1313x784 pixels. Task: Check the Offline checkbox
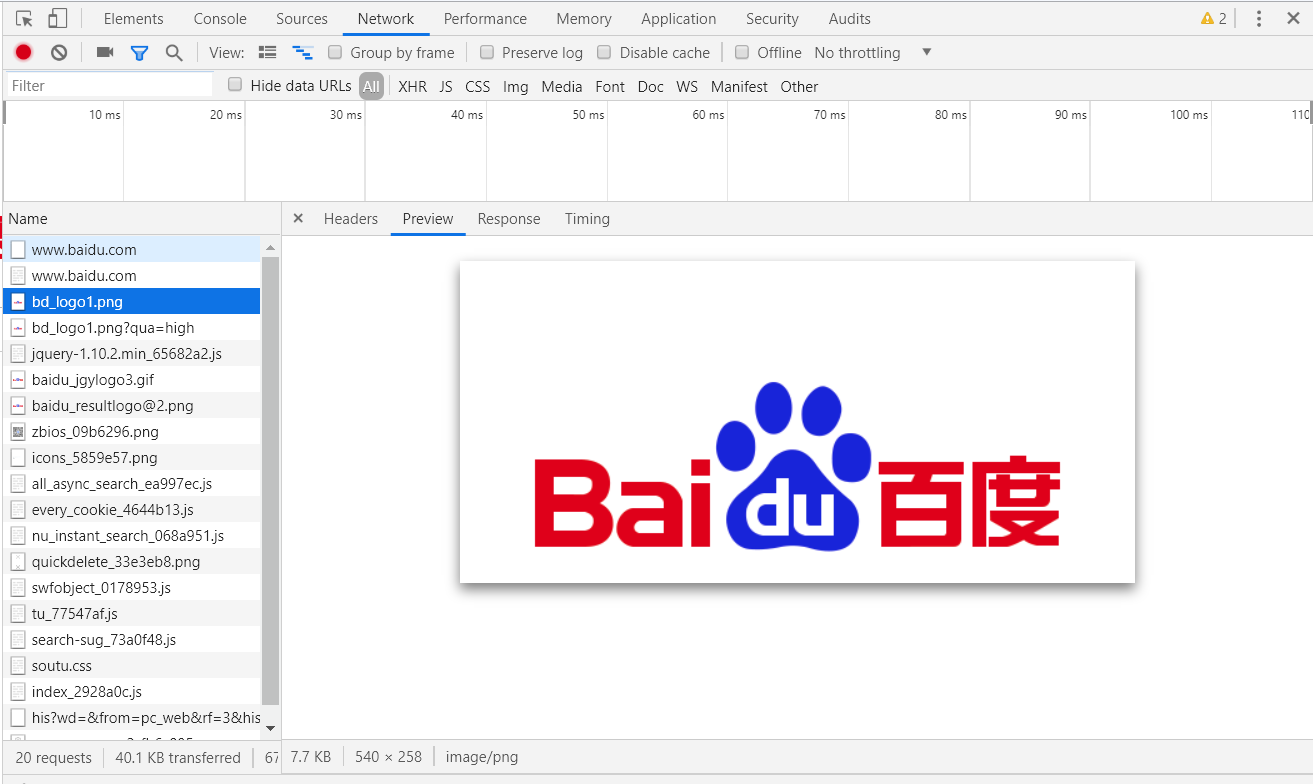tap(742, 52)
